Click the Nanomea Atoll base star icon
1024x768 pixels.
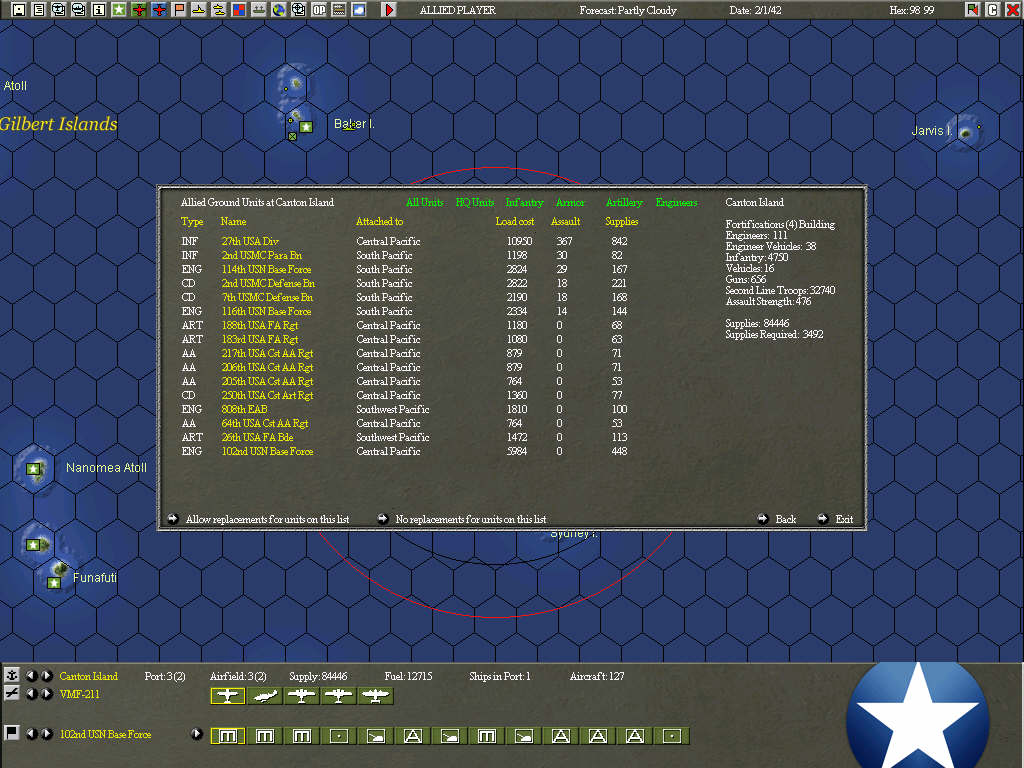click(33, 468)
